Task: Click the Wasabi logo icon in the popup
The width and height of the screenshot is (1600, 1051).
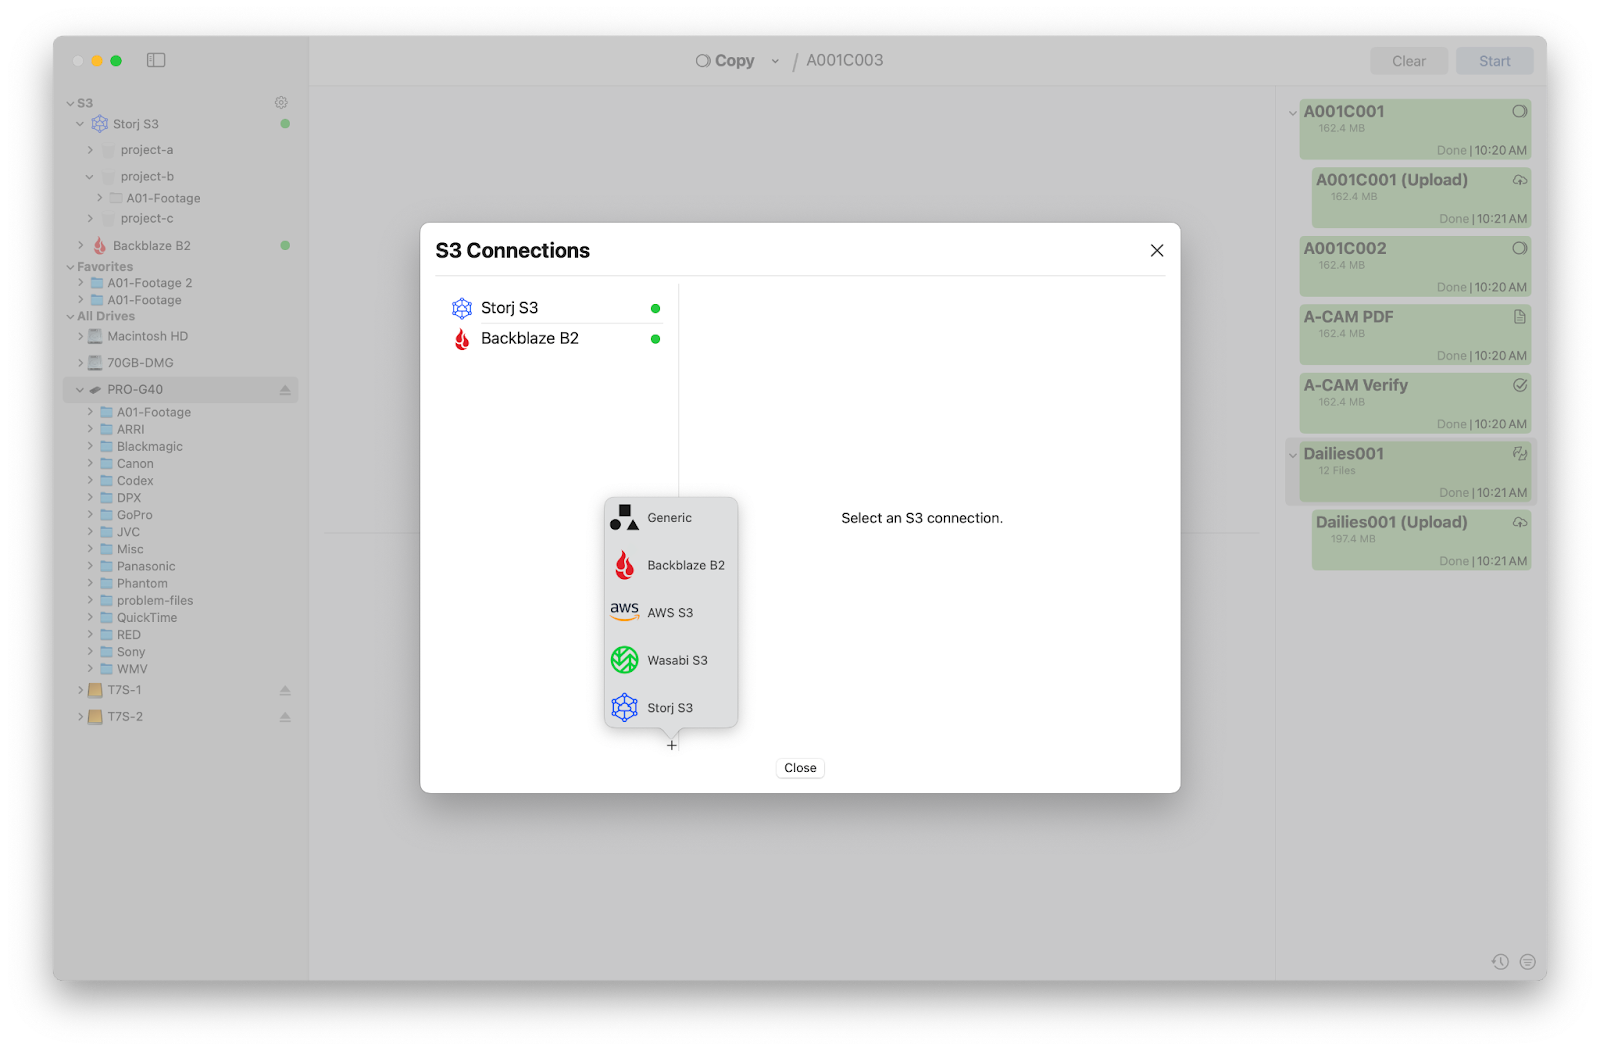Action: click(x=624, y=660)
